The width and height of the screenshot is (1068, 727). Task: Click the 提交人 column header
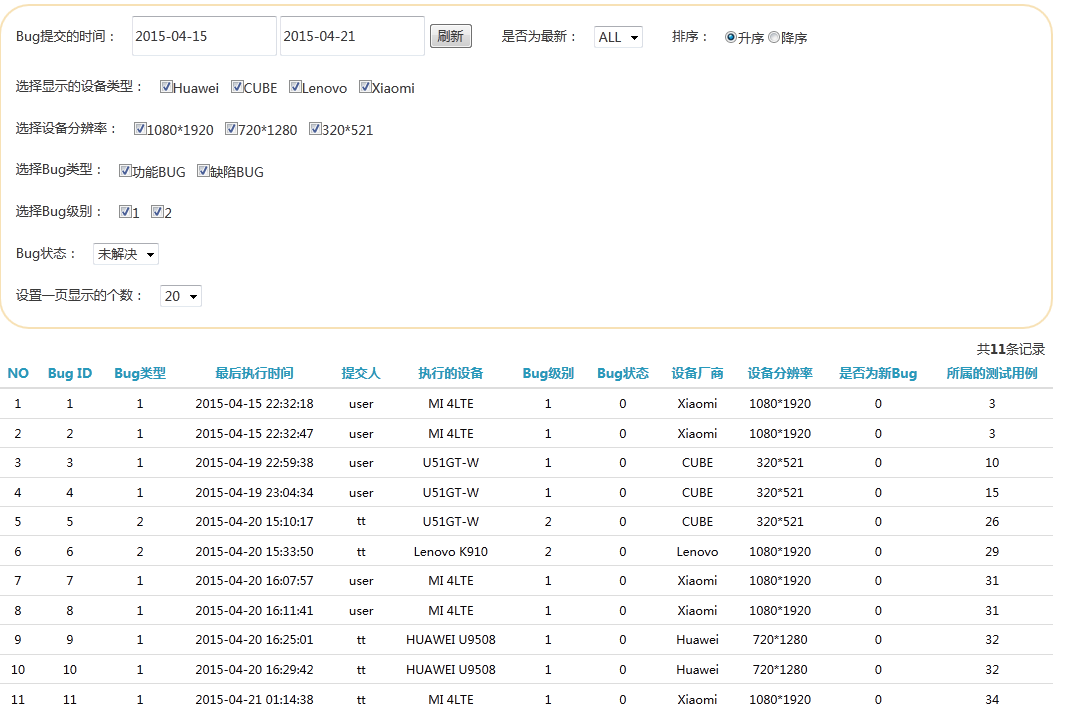click(360, 373)
